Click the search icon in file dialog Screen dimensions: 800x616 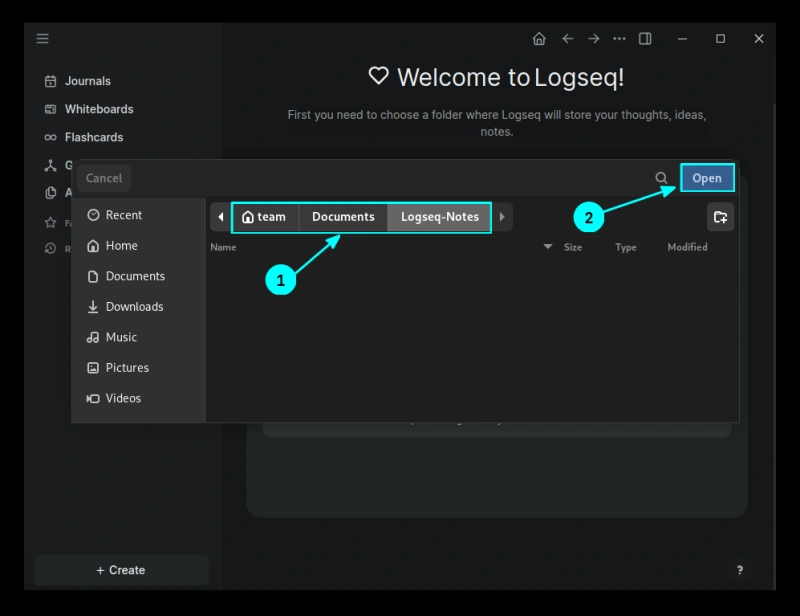(x=661, y=178)
